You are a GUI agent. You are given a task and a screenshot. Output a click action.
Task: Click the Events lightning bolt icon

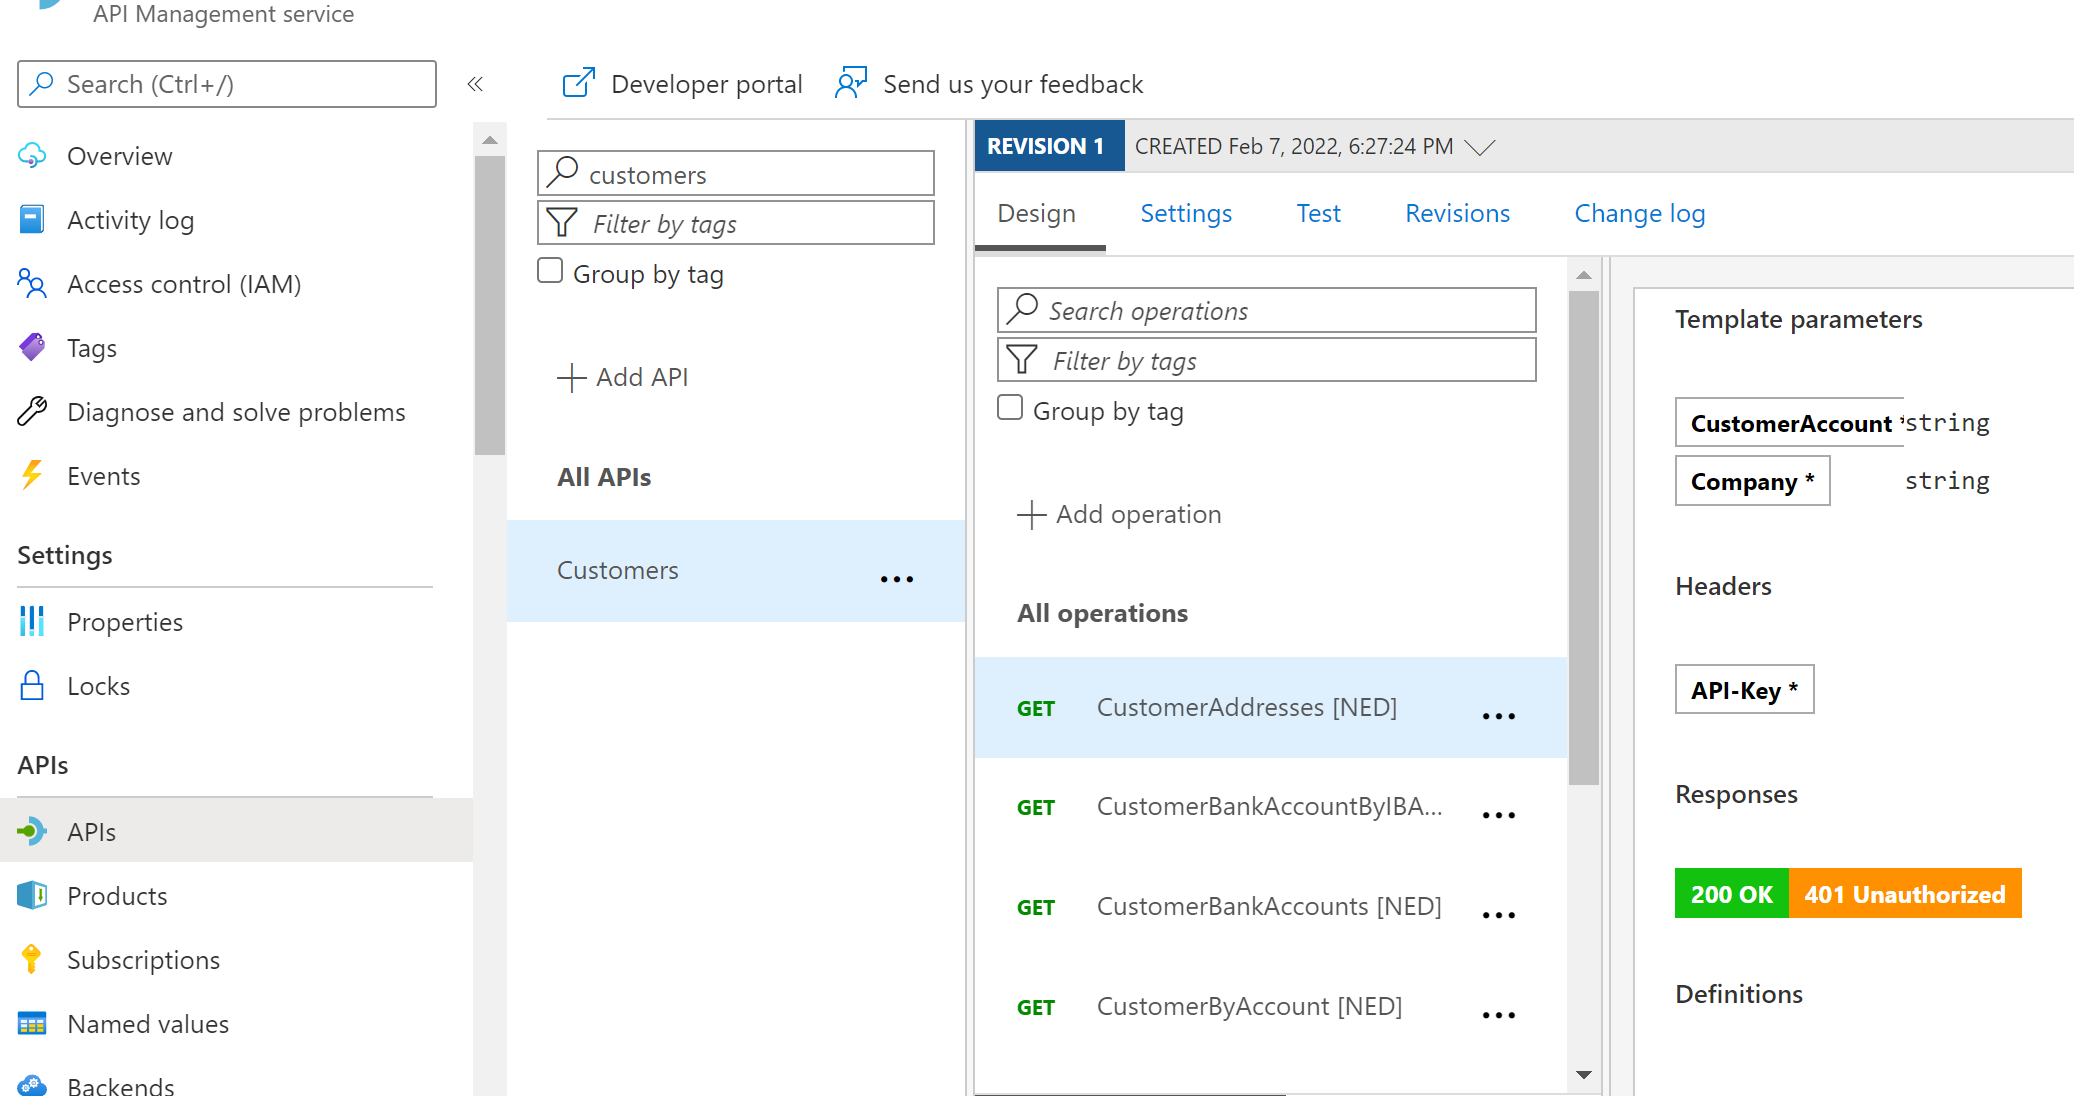click(32, 476)
